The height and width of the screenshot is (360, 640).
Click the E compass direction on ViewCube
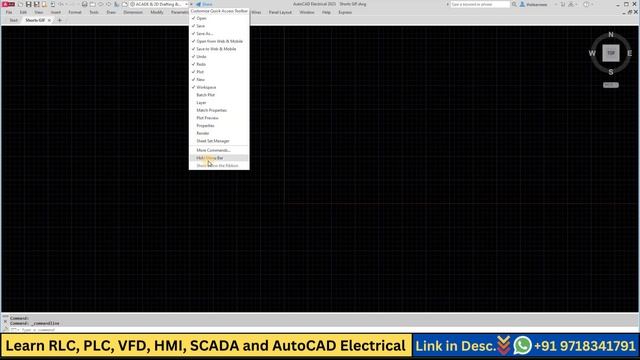coord(629,53)
